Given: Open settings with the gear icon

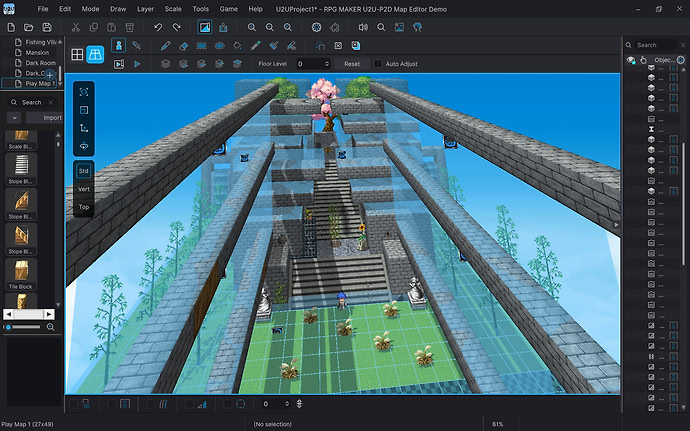Looking at the screenshot, I should coord(316,27).
